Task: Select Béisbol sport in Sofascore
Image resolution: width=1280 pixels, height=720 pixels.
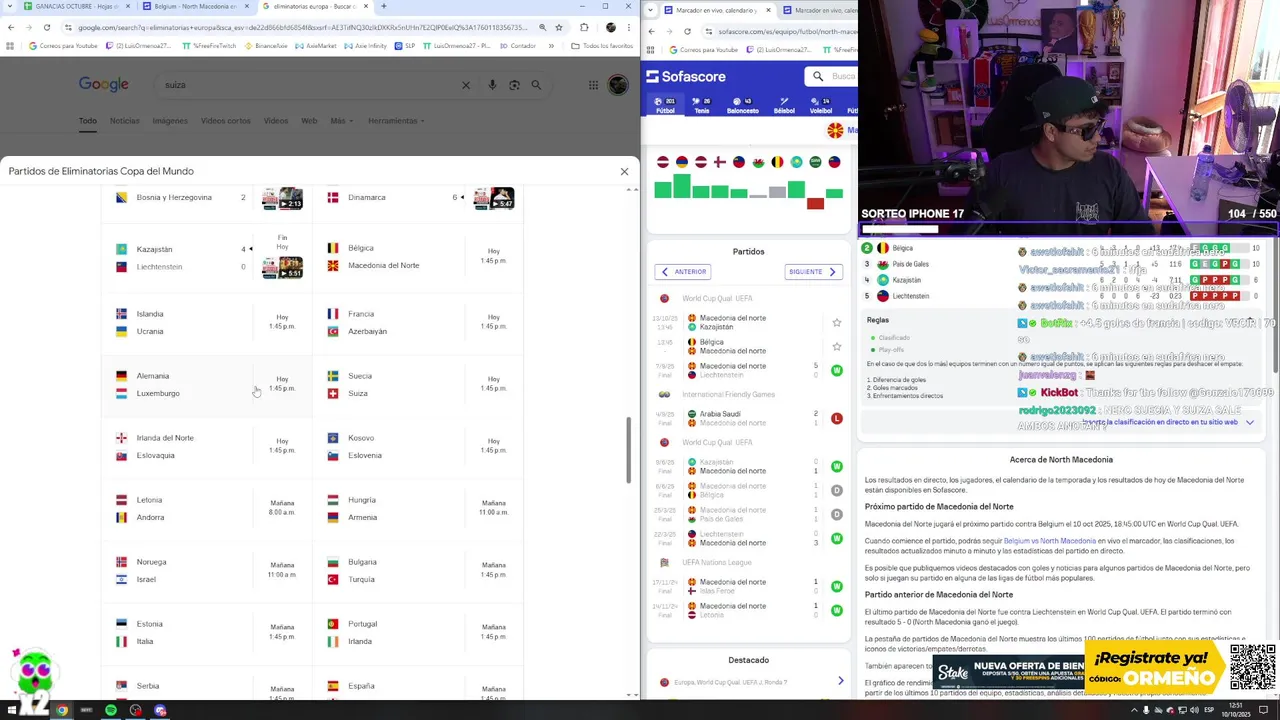Action: click(x=784, y=105)
